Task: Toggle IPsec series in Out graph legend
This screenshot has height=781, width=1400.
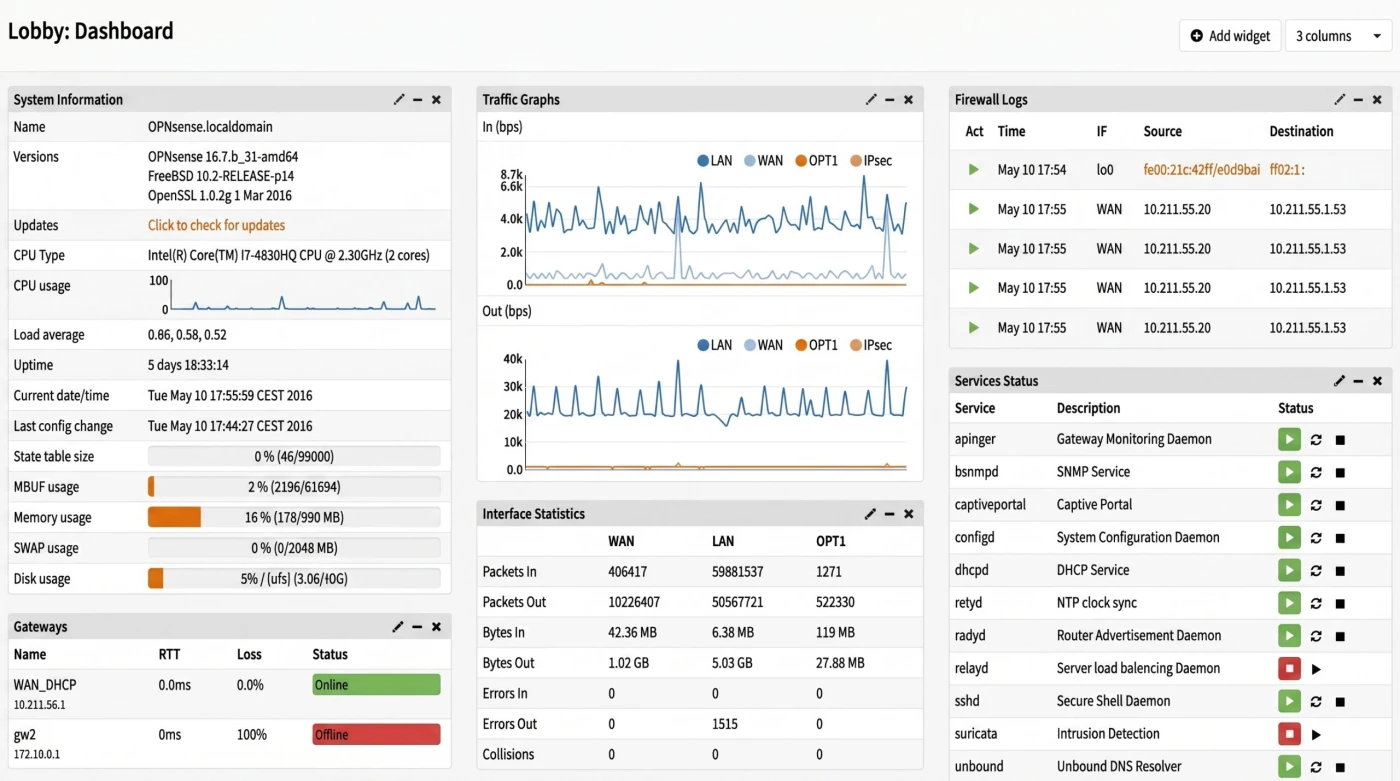Action: (871, 345)
